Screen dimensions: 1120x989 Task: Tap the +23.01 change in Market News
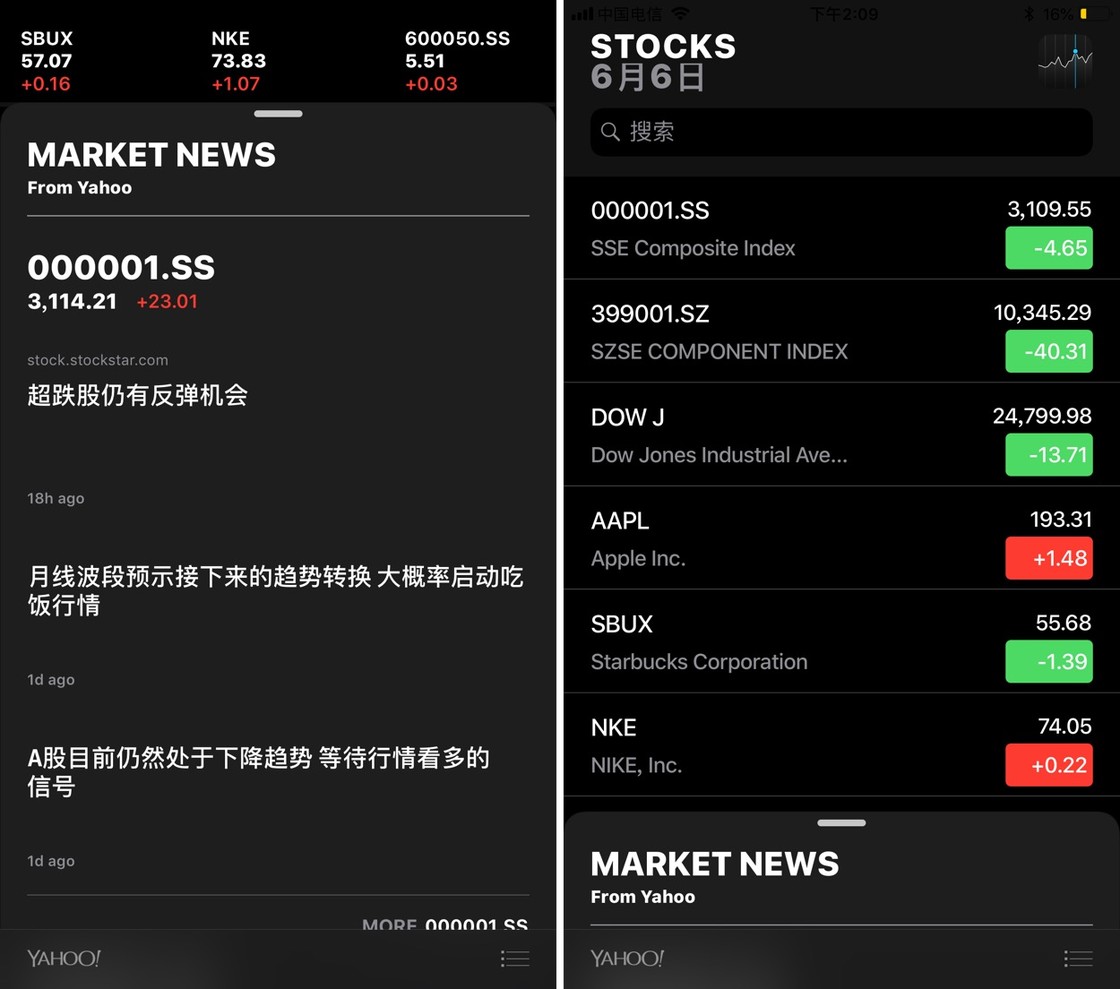(167, 301)
